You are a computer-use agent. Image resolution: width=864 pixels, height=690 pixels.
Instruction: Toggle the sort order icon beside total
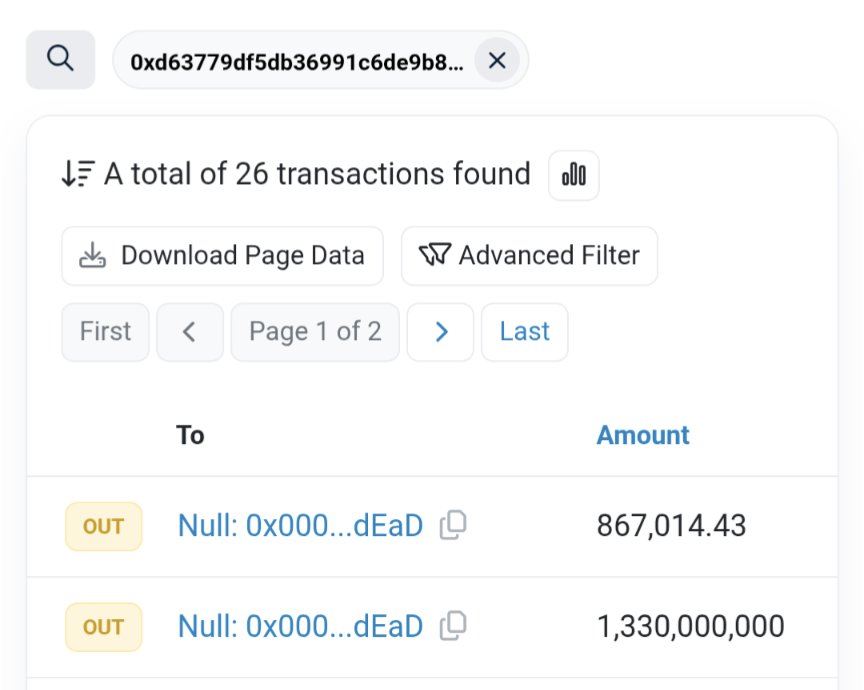78,174
